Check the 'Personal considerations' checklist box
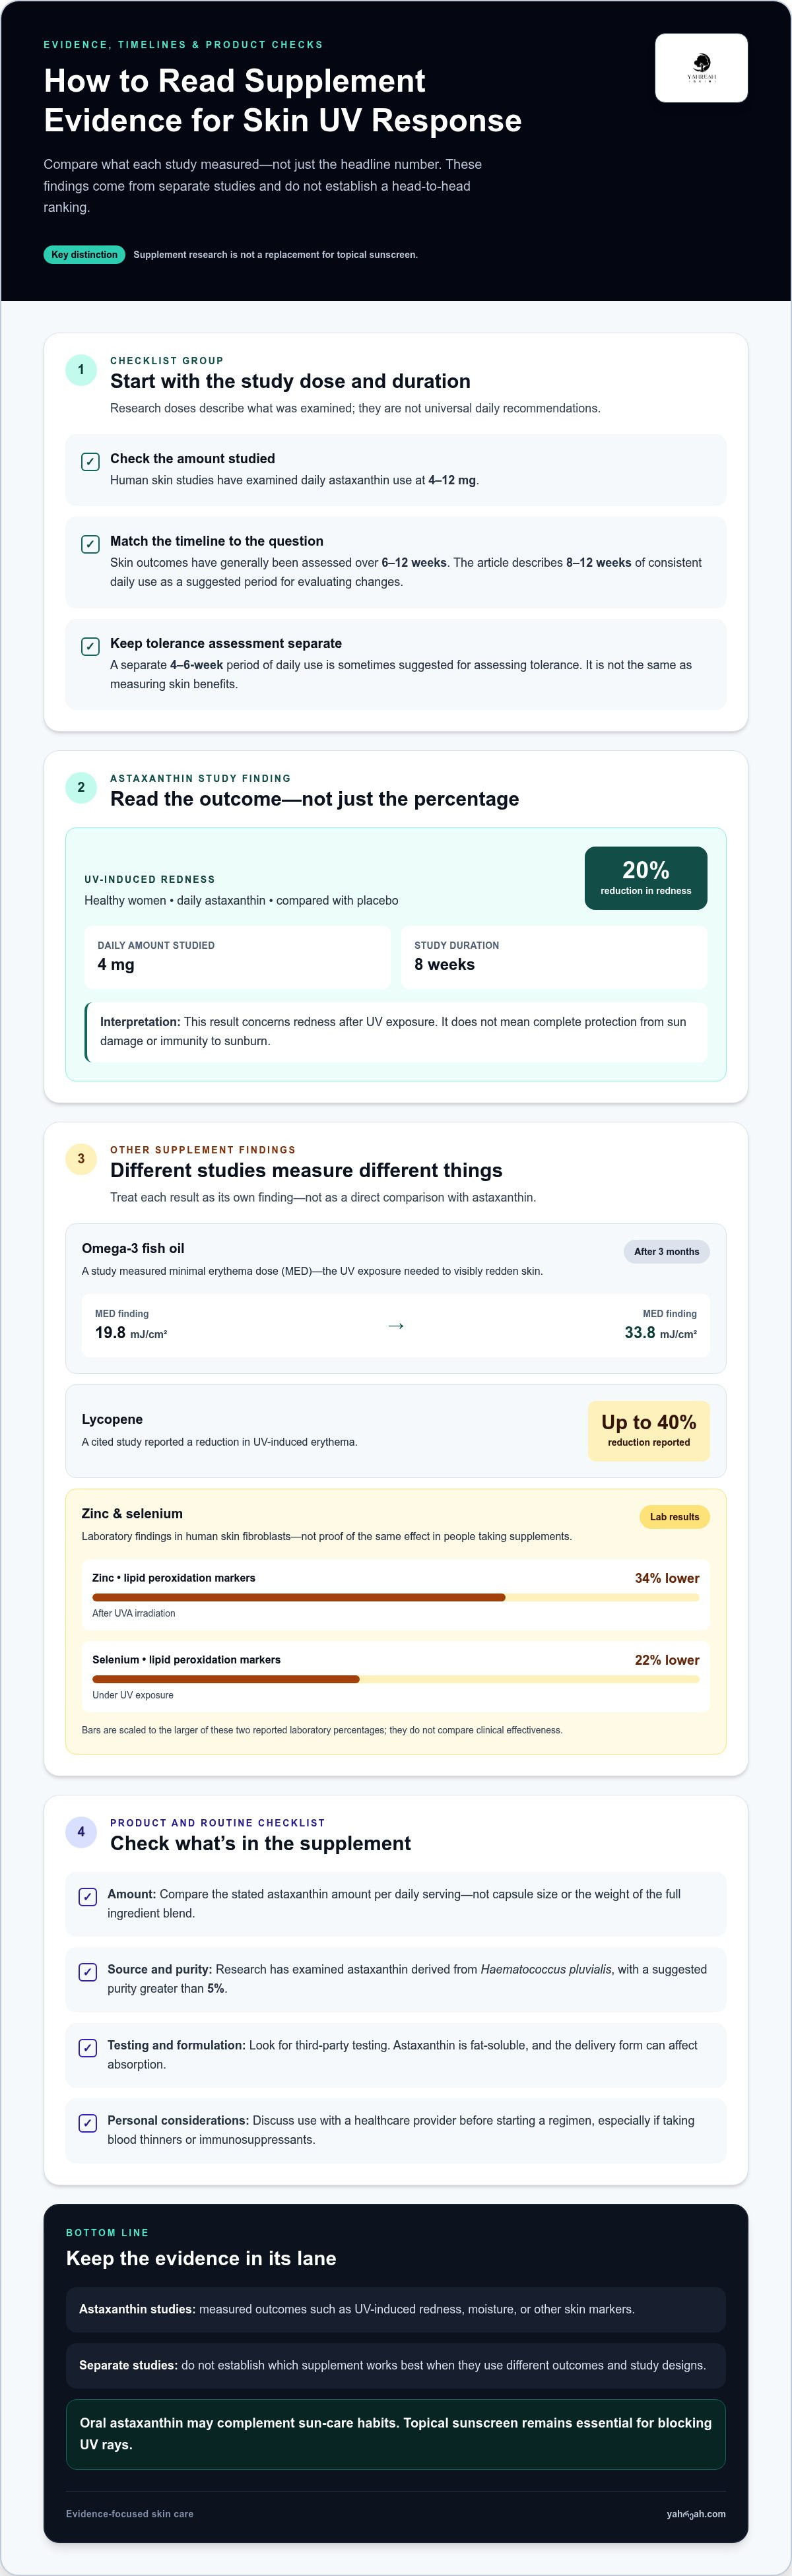 (x=88, y=2123)
